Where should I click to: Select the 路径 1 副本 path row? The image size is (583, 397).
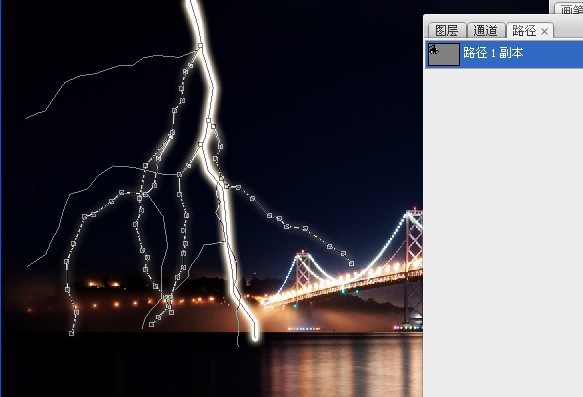coord(504,54)
